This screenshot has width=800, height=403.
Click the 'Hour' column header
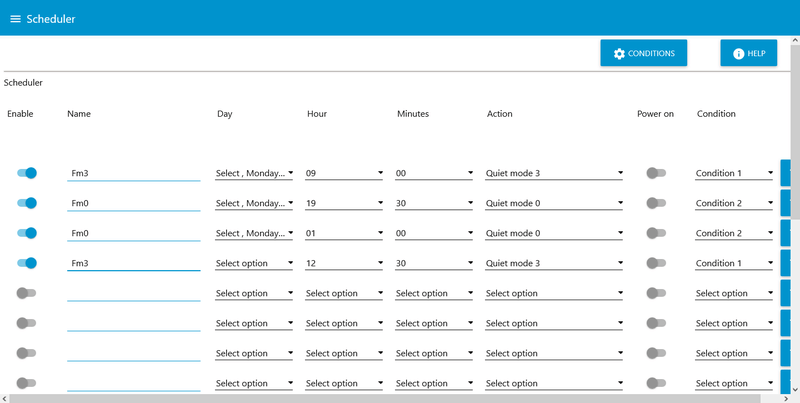pyautogui.click(x=317, y=114)
